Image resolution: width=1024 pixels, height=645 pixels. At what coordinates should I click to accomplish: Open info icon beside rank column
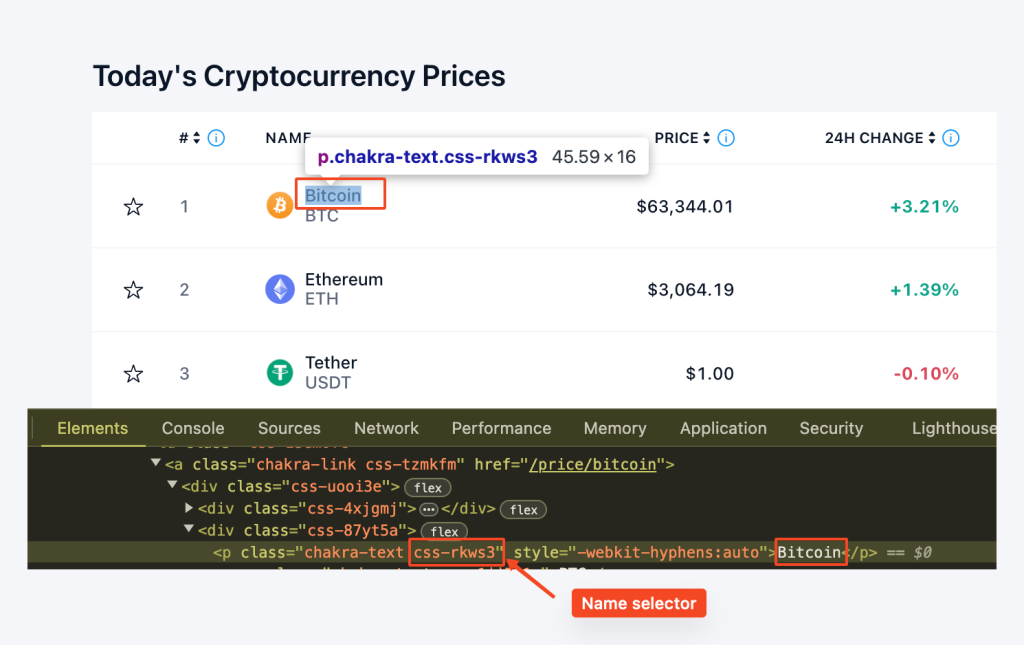tap(216, 138)
